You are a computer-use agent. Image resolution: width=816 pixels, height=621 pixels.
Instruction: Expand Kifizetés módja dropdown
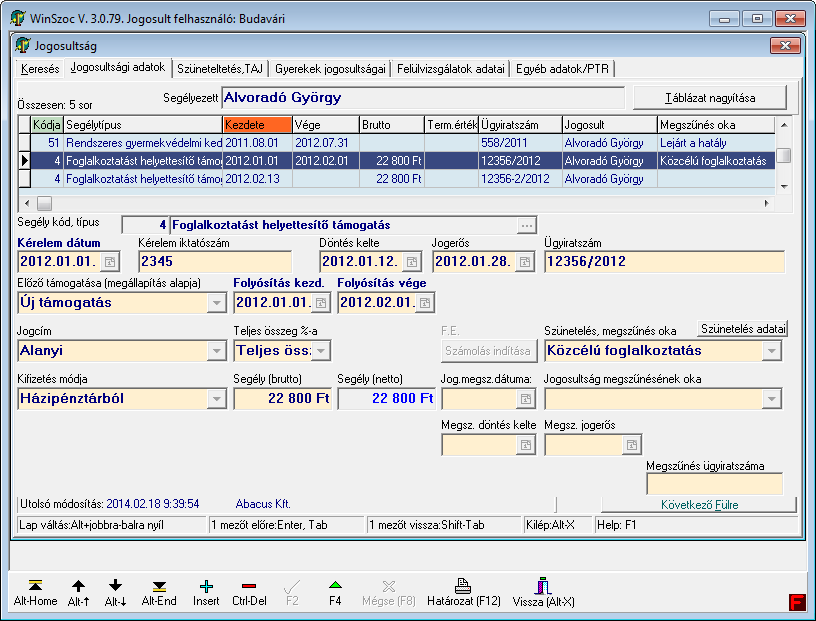coord(216,399)
